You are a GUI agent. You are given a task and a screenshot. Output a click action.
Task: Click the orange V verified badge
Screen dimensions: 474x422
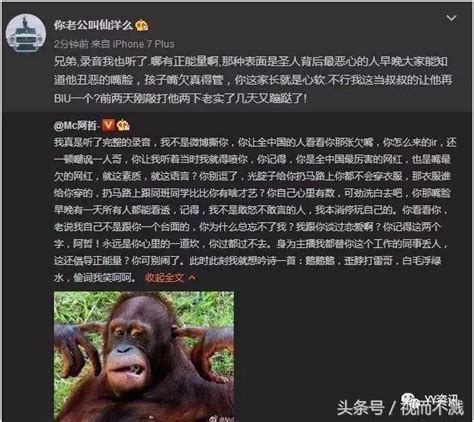pyautogui.click(x=108, y=125)
